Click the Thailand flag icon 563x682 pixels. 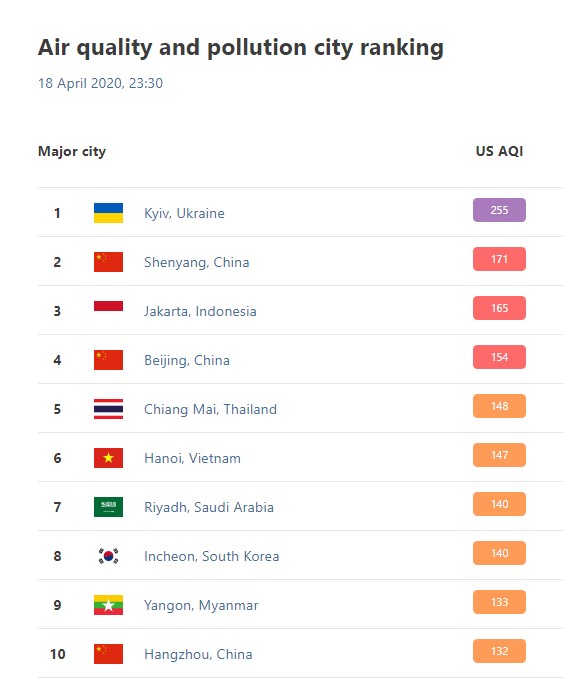click(108, 409)
